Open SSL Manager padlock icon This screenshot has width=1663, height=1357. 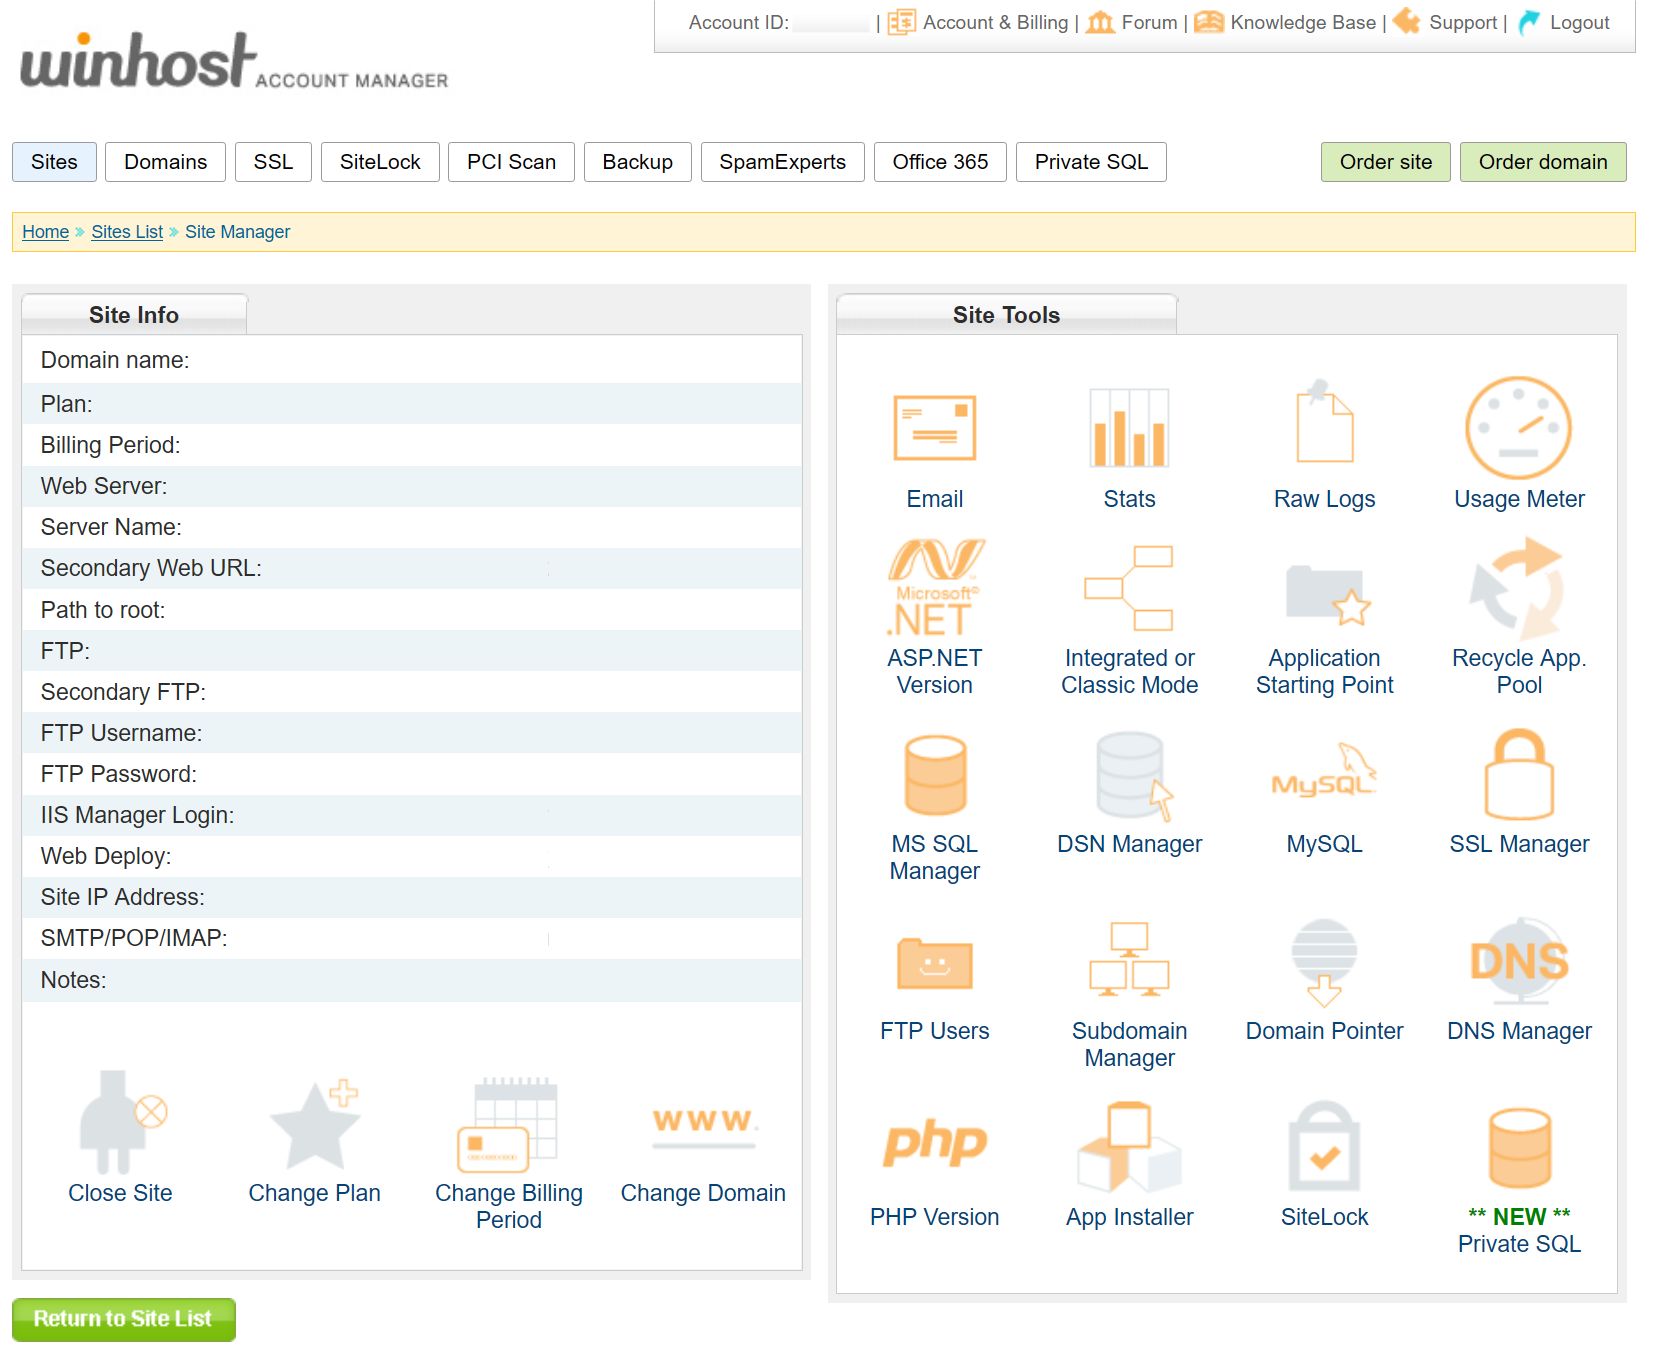tap(1518, 774)
